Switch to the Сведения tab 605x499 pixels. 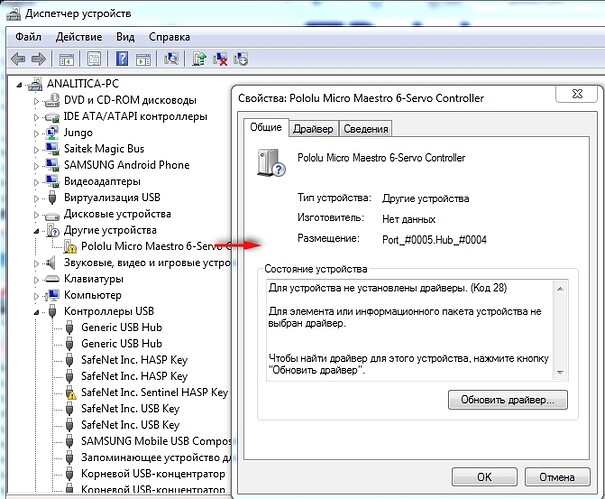[365, 128]
